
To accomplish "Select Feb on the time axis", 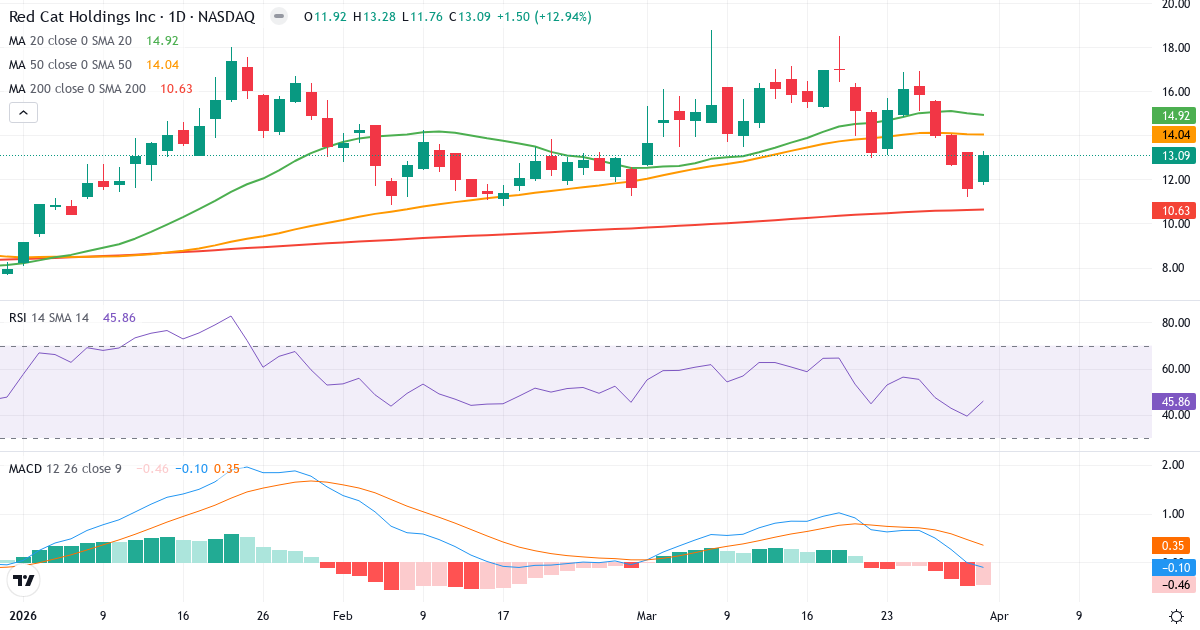I will (342, 616).
